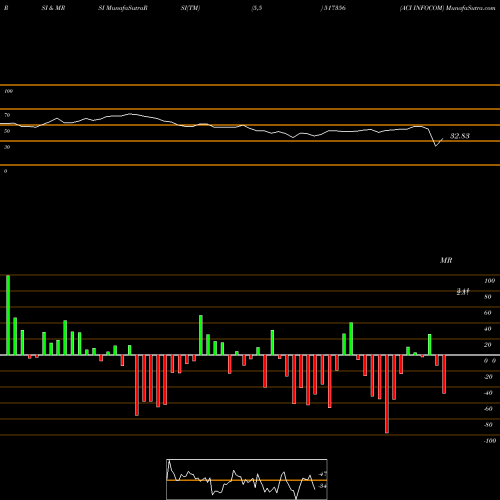Click the MR axis label 60
Image resolution: width=500 pixels, height=500 pixels.
(488, 313)
